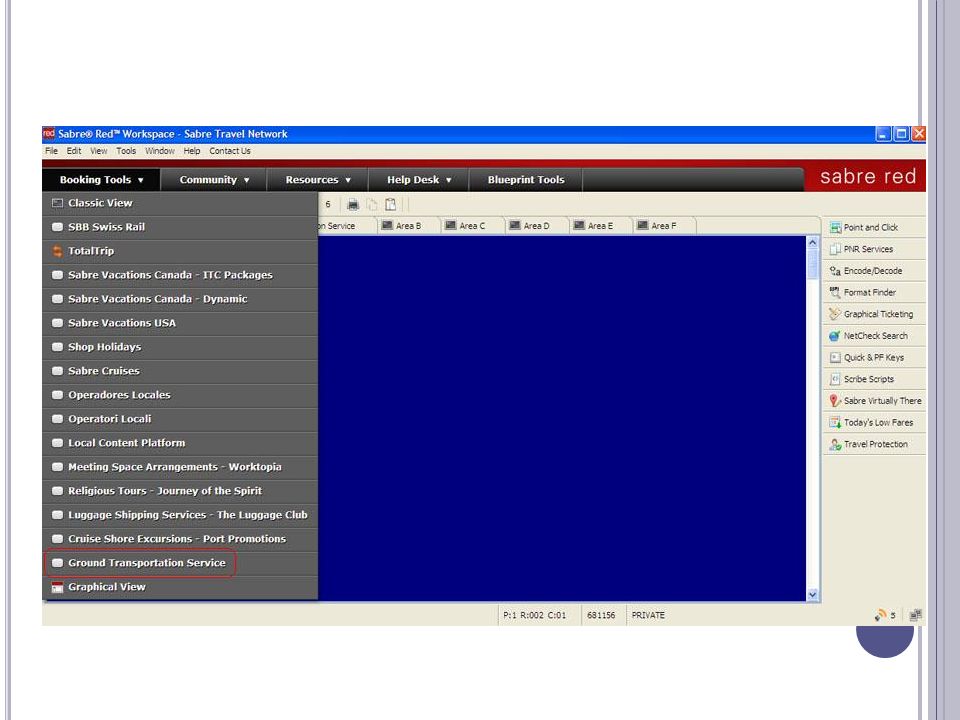Expand the Help Desk dropdown menu
The image size is (960, 720).
tap(419, 180)
